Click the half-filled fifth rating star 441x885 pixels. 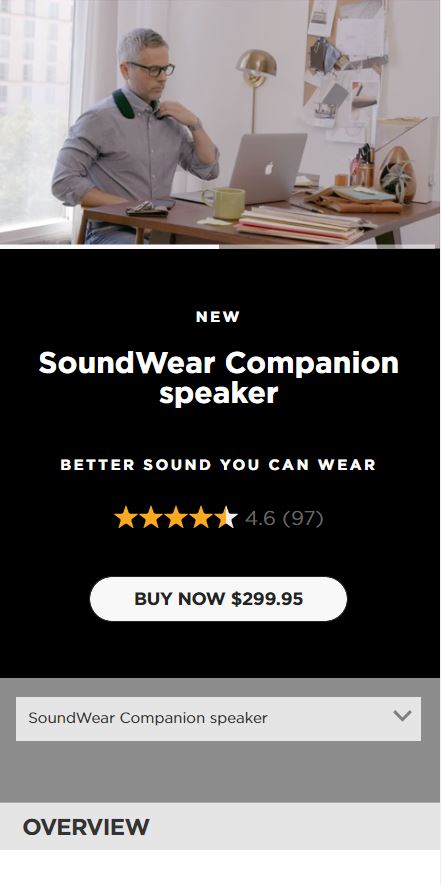tap(226, 518)
